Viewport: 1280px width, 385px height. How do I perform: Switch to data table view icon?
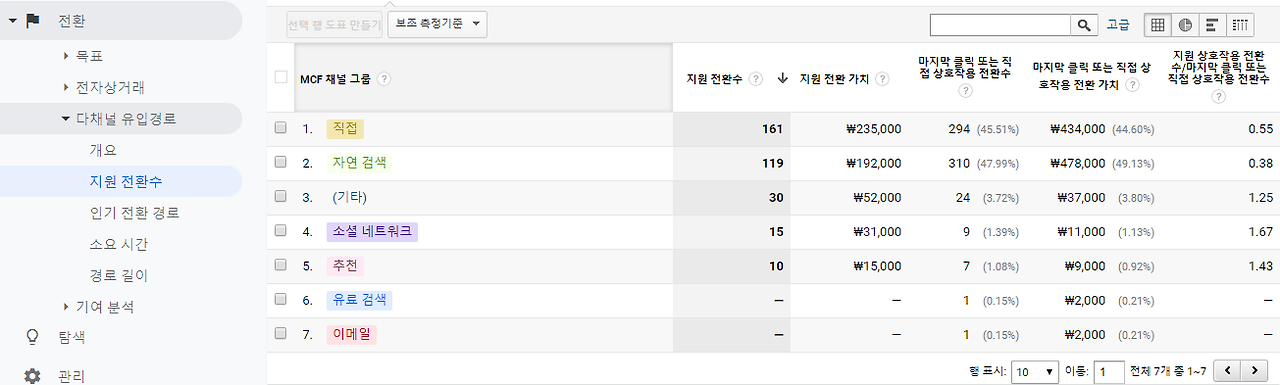[x=1157, y=24]
